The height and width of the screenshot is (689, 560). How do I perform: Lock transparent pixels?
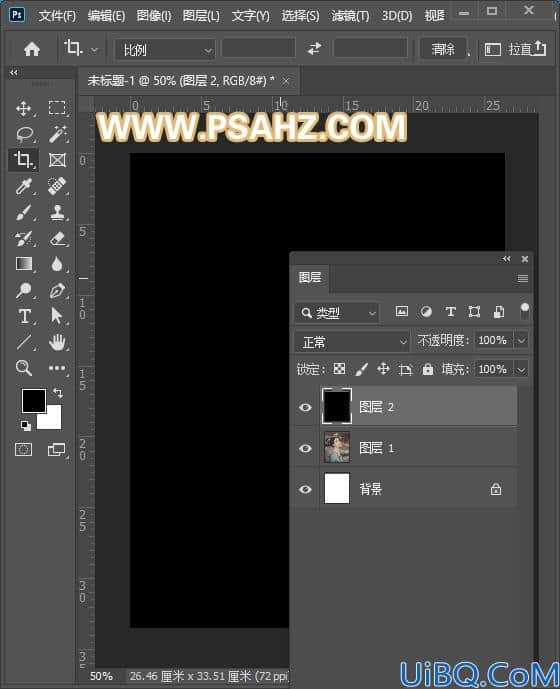[x=339, y=369]
